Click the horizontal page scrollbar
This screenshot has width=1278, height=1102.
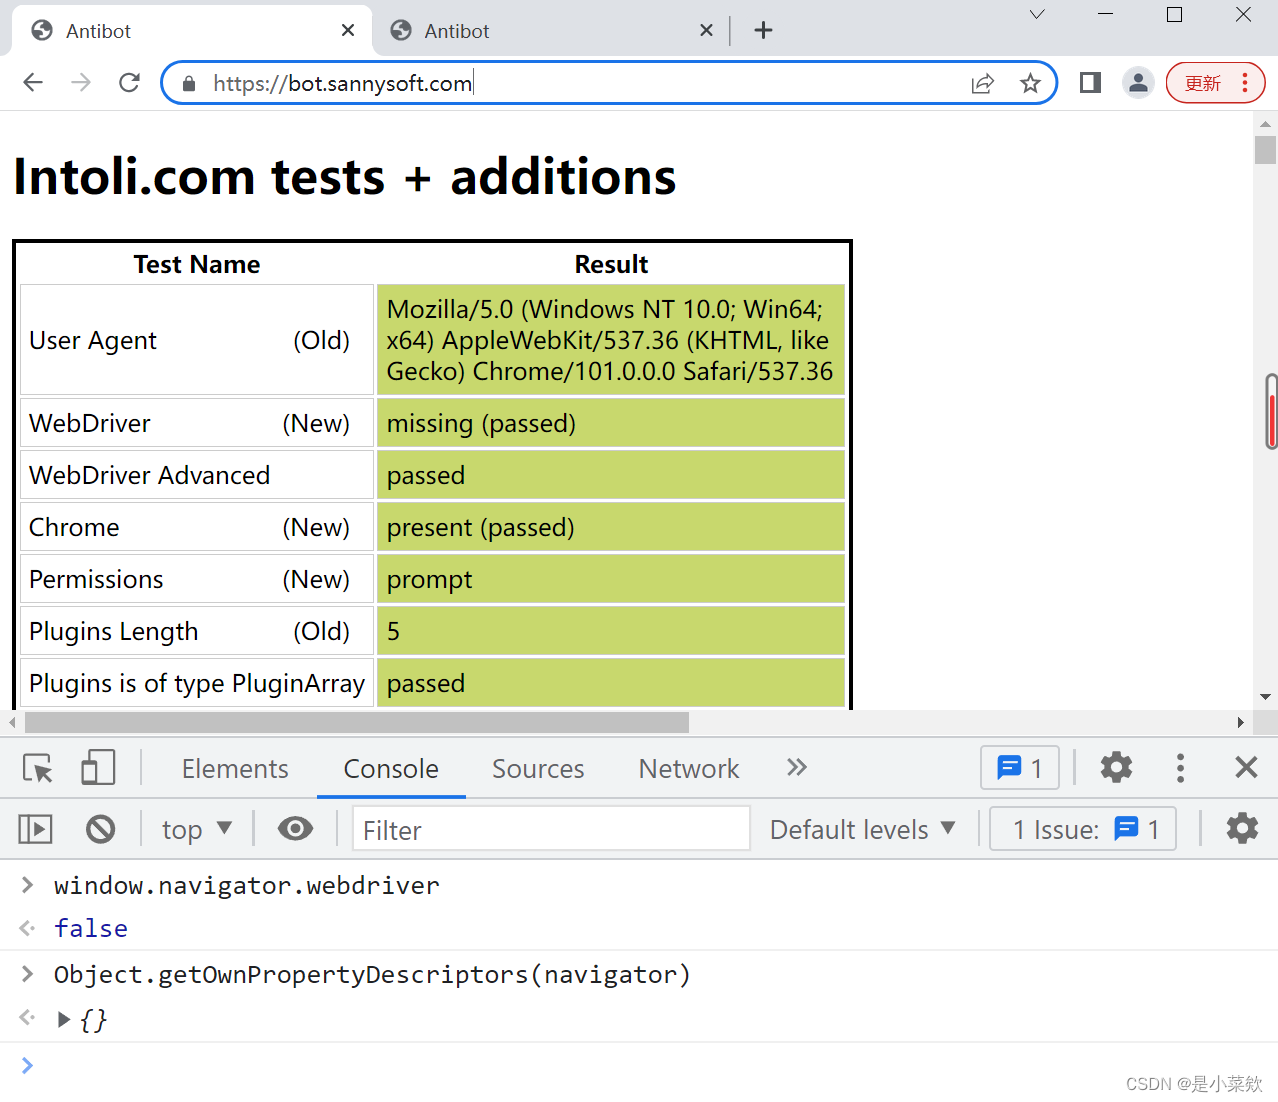click(x=356, y=722)
